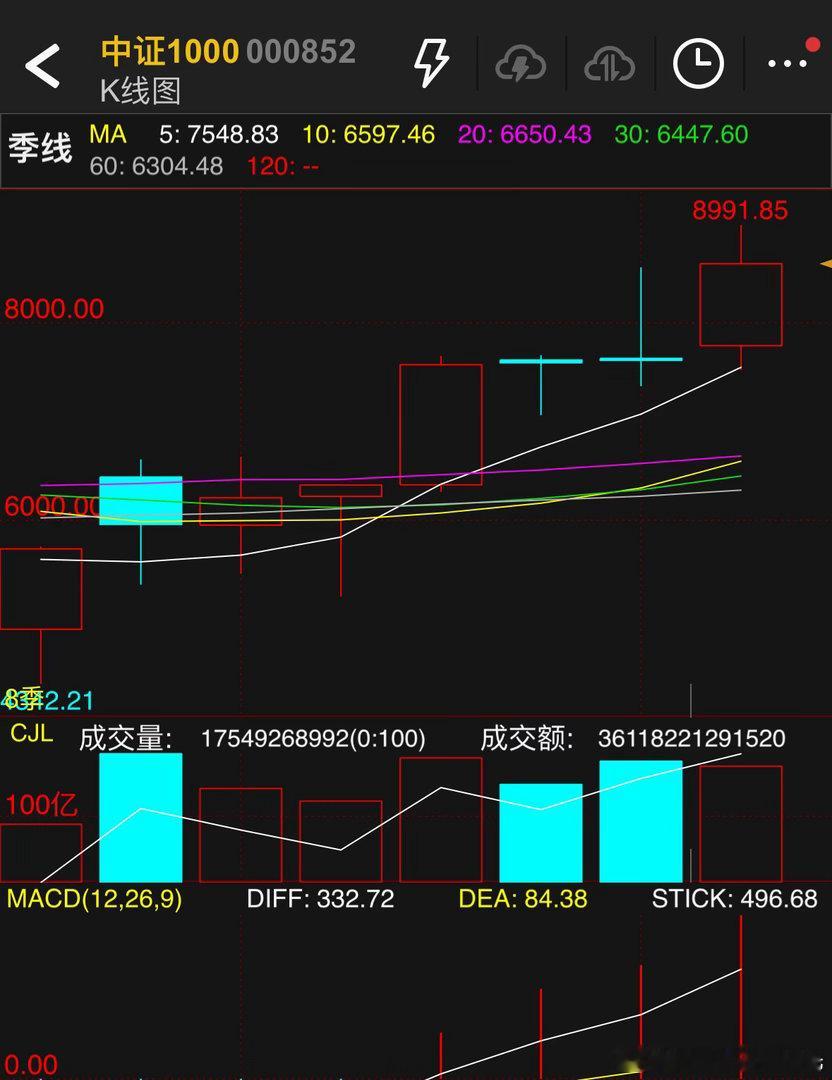Tap the 中证1000 index title
This screenshot has width=832, height=1080.
tap(169, 52)
